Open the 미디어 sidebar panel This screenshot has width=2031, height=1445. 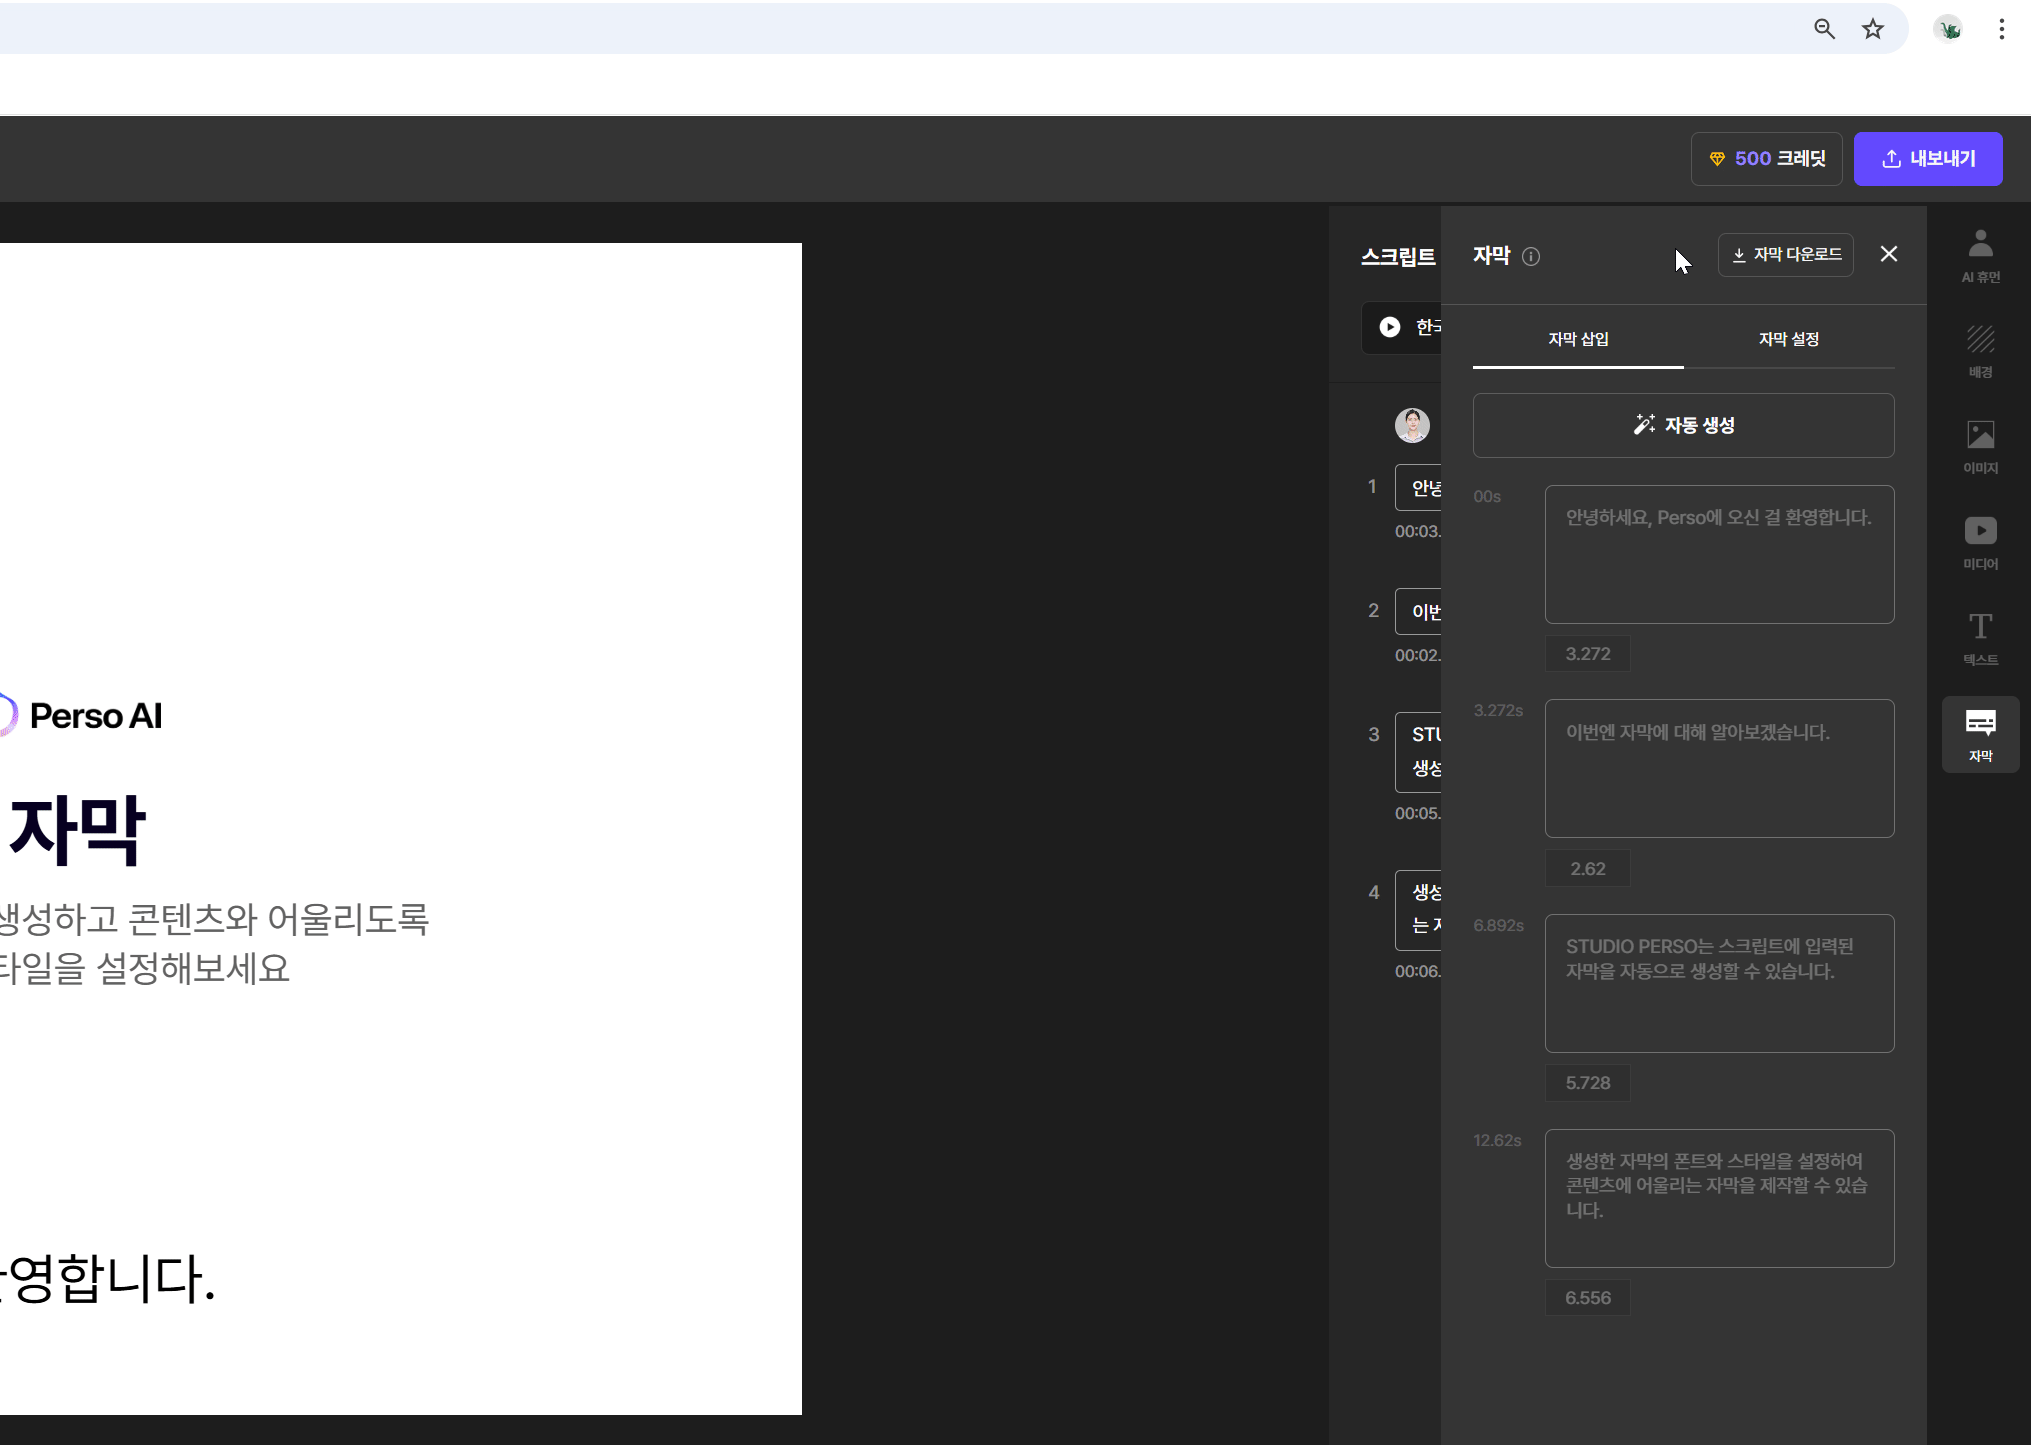click(1980, 542)
